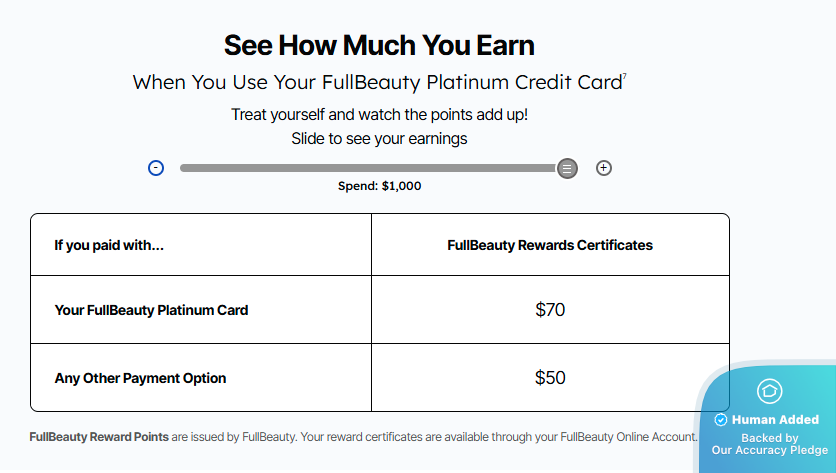The image size is (836, 473).
Task: Click the footnote 7 superscript
Action: click(x=625, y=76)
